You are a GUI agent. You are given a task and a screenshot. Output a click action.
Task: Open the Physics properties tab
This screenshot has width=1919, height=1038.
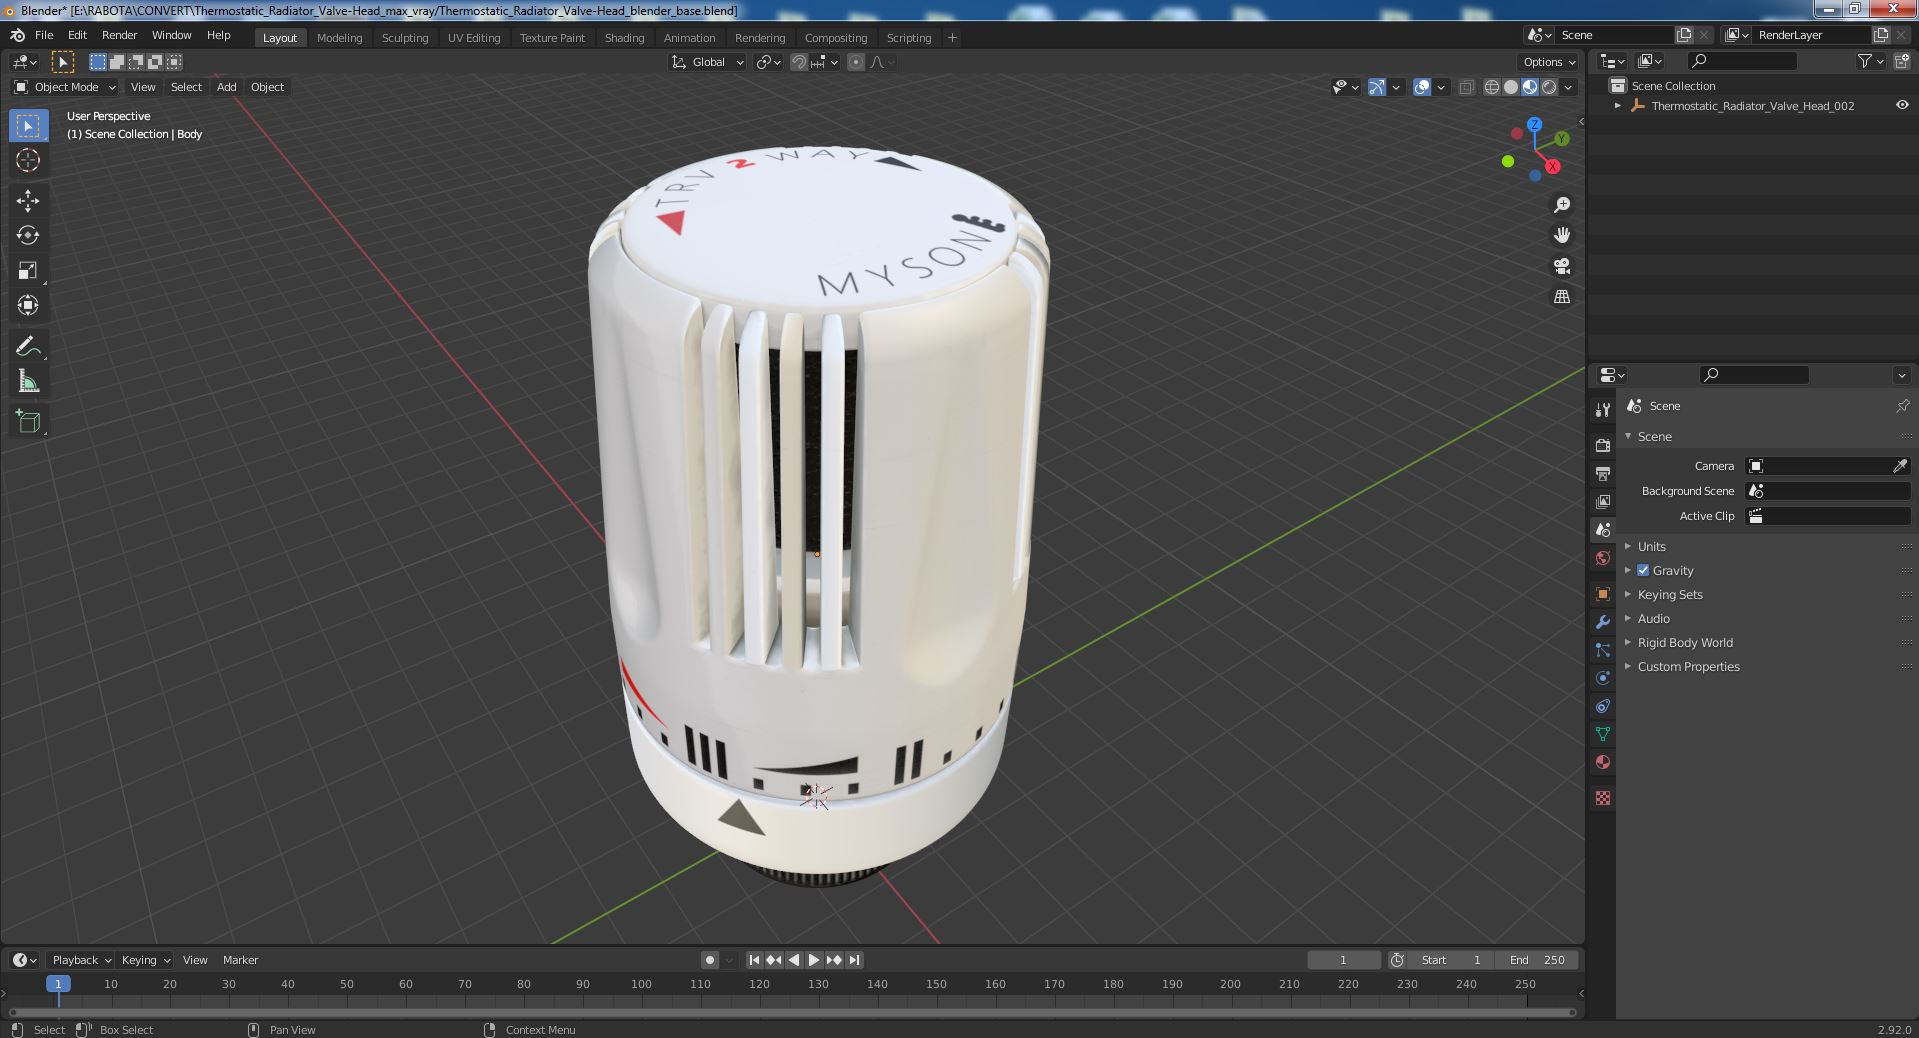[1603, 678]
